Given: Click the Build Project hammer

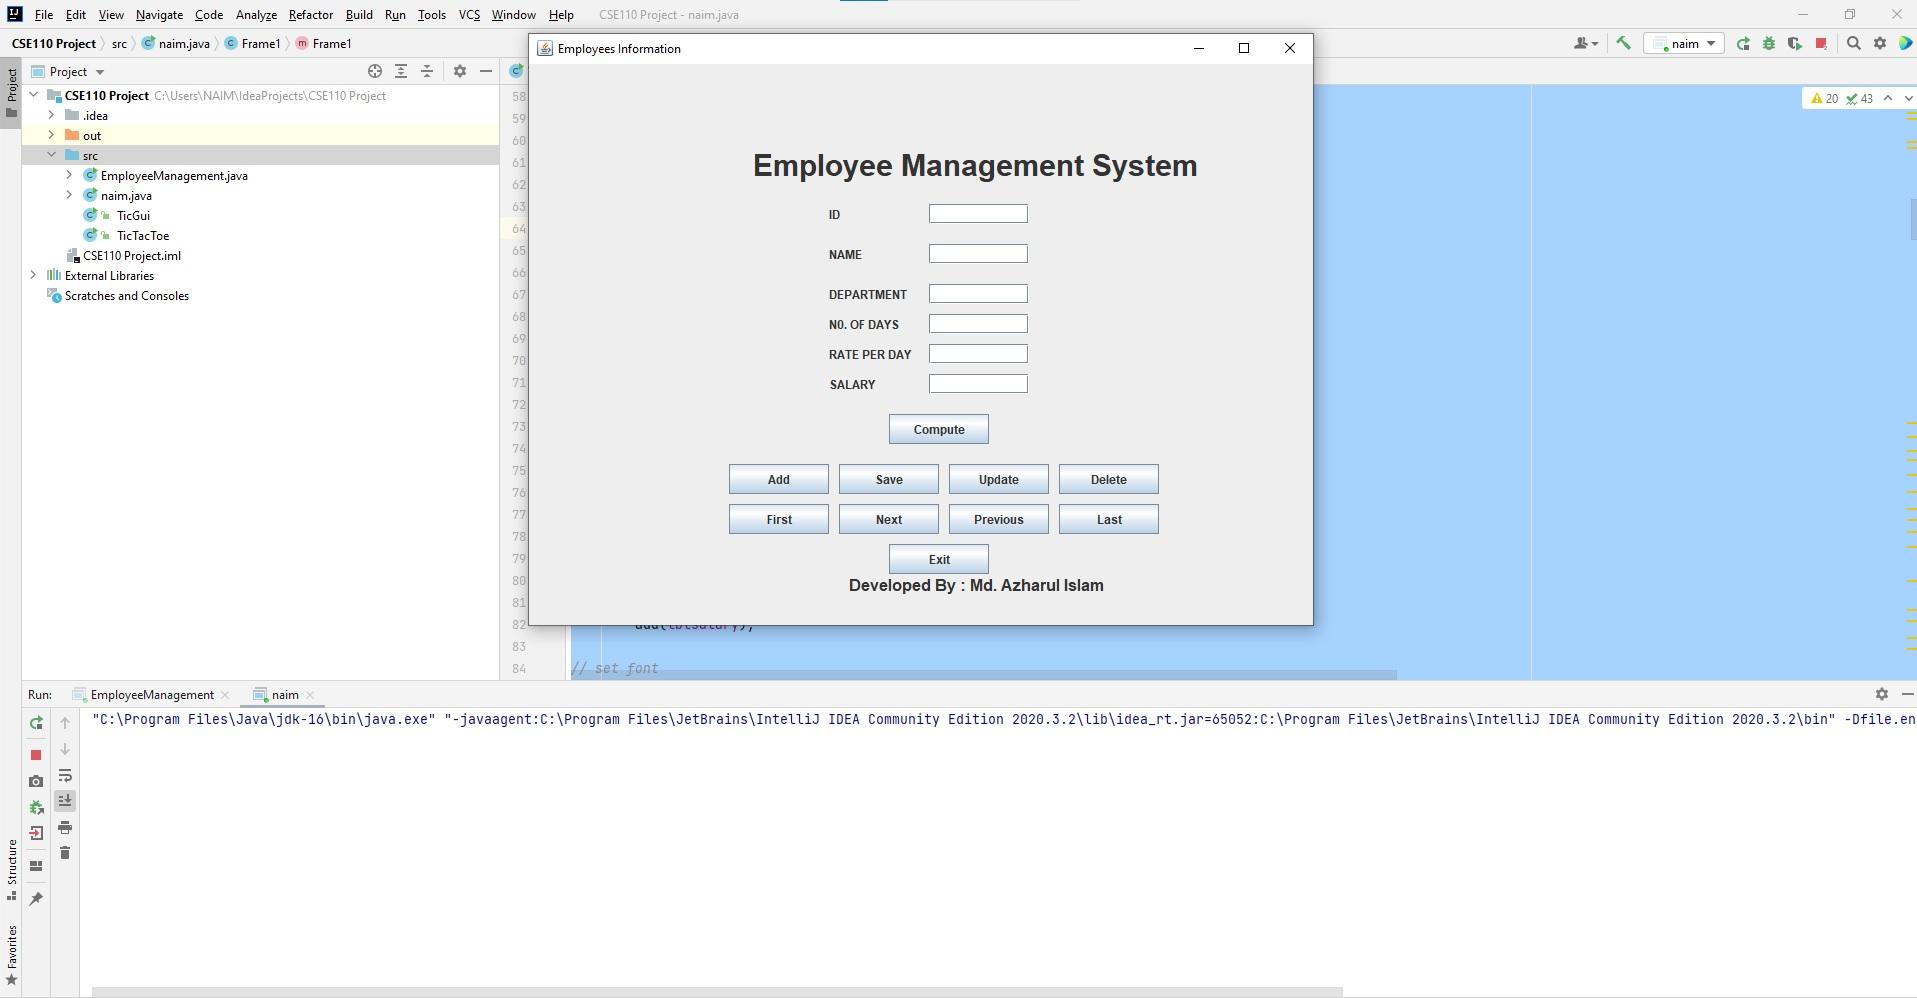Looking at the screenshot, I should [1624, 43].
